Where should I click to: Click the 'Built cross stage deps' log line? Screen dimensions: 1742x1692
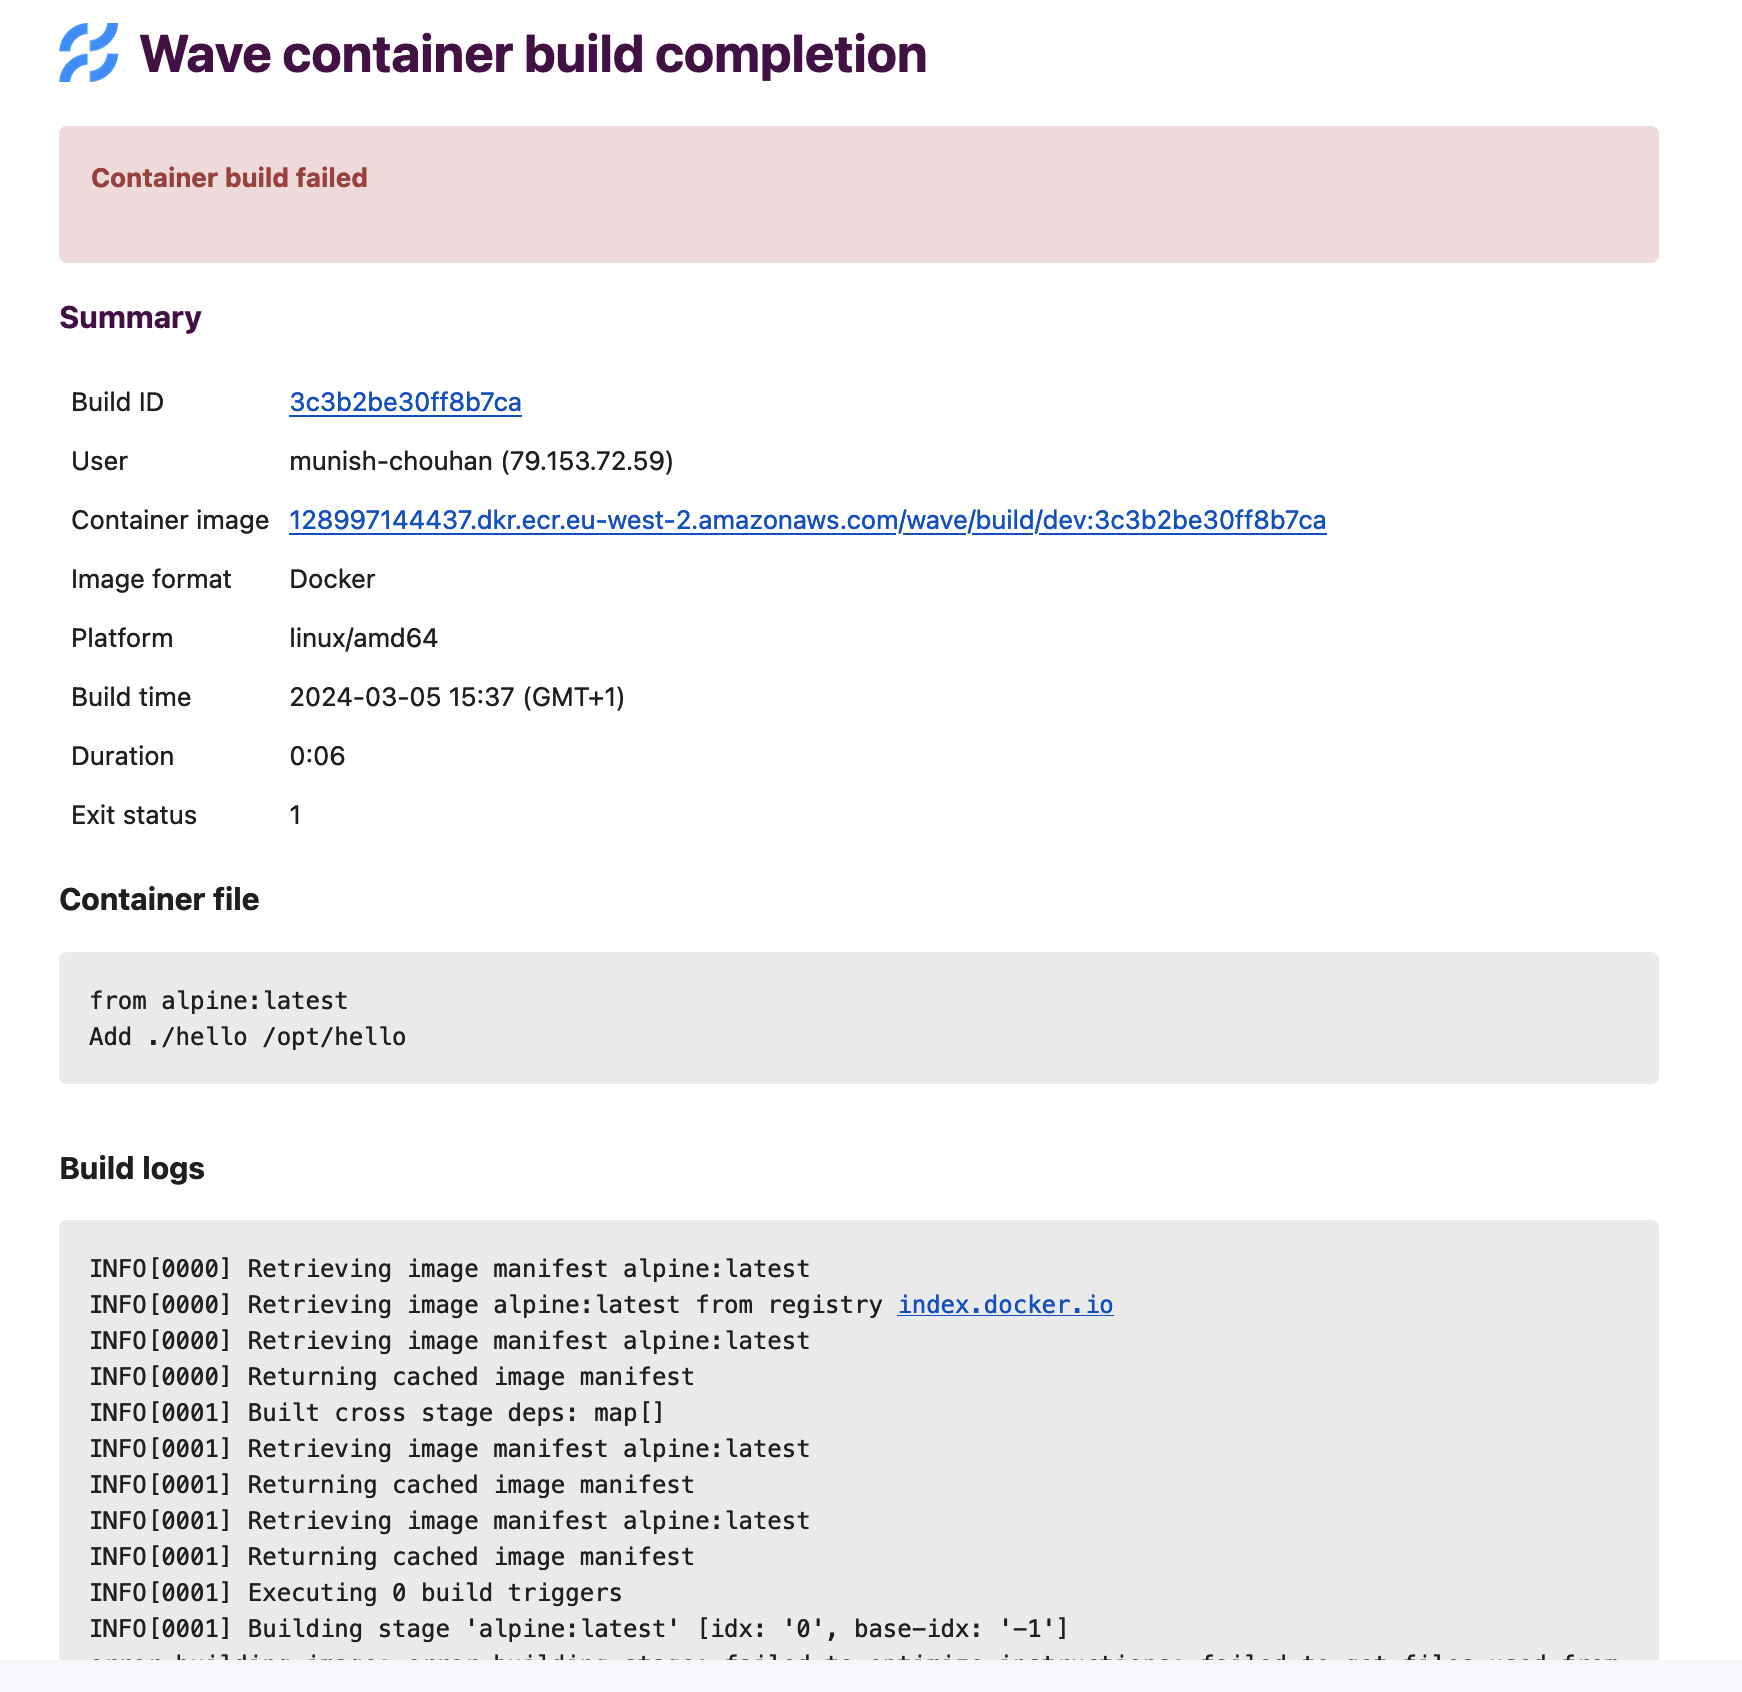[377, 1413]
